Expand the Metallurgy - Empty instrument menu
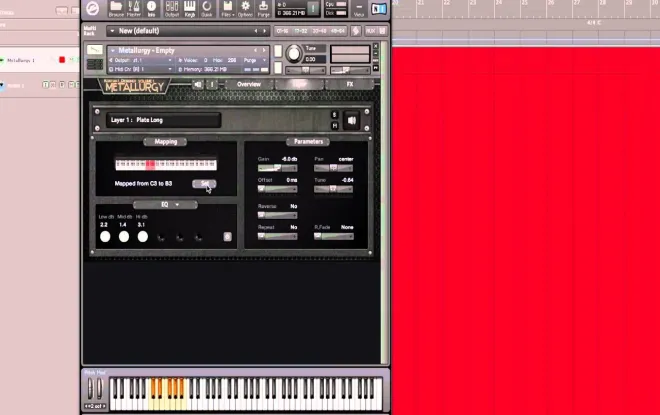The height and width of the screenshot is (415, 660). coord(113,51)
